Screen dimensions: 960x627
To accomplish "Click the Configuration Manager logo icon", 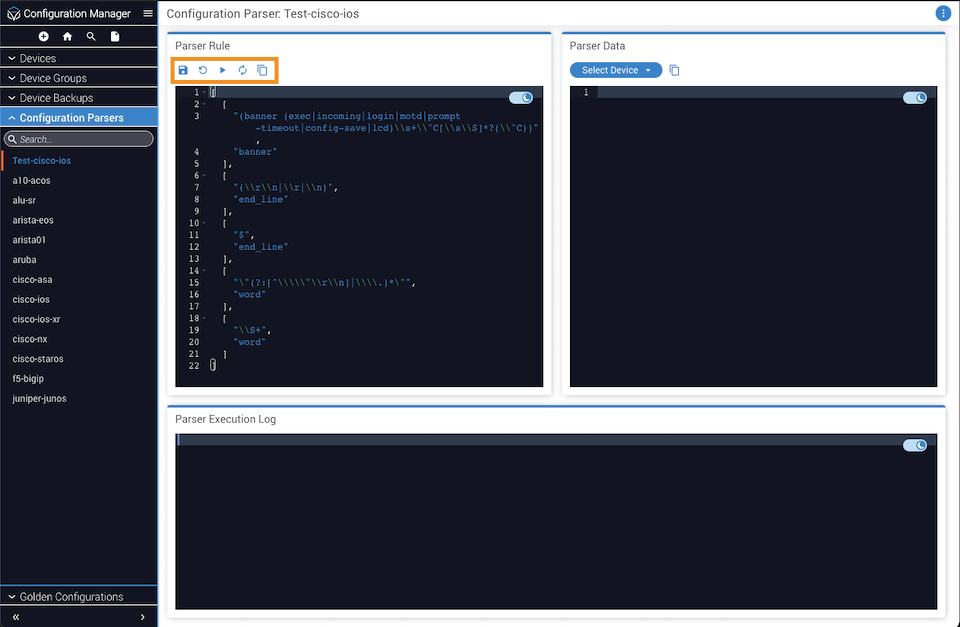I will (x=13, y=13).
